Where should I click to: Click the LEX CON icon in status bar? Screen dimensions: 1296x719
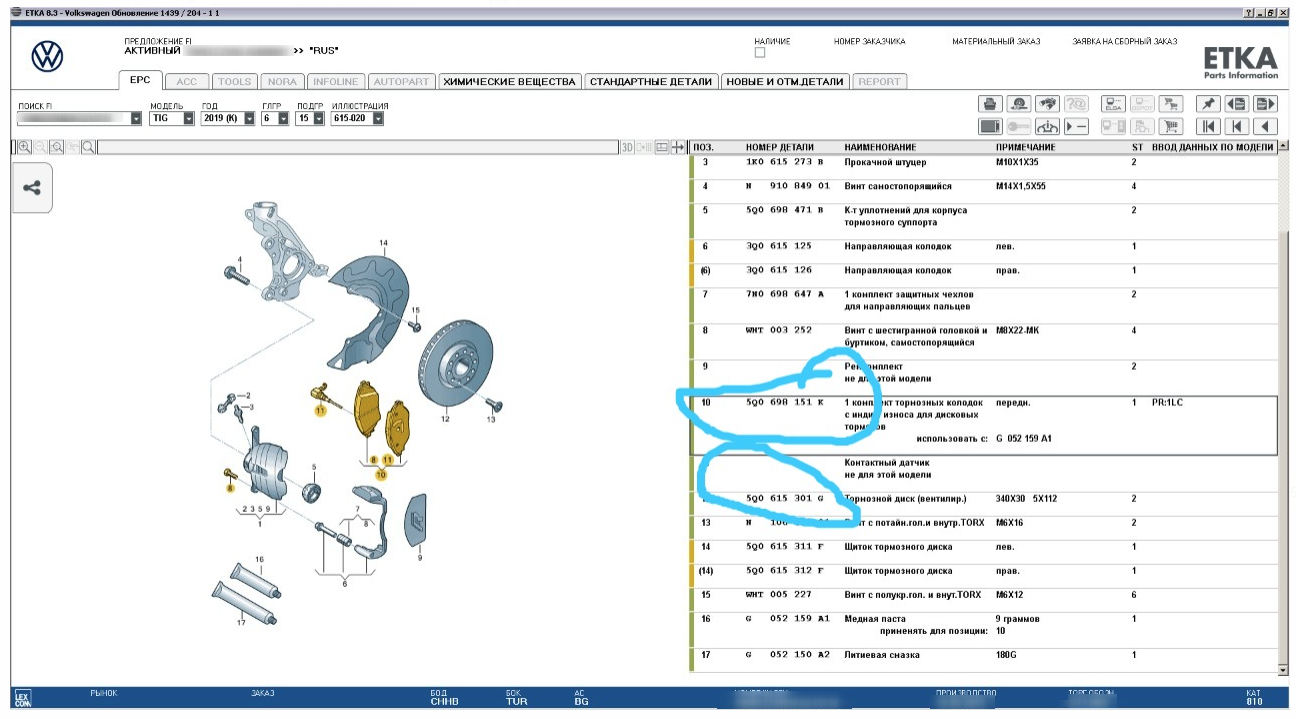click(23, 698)
